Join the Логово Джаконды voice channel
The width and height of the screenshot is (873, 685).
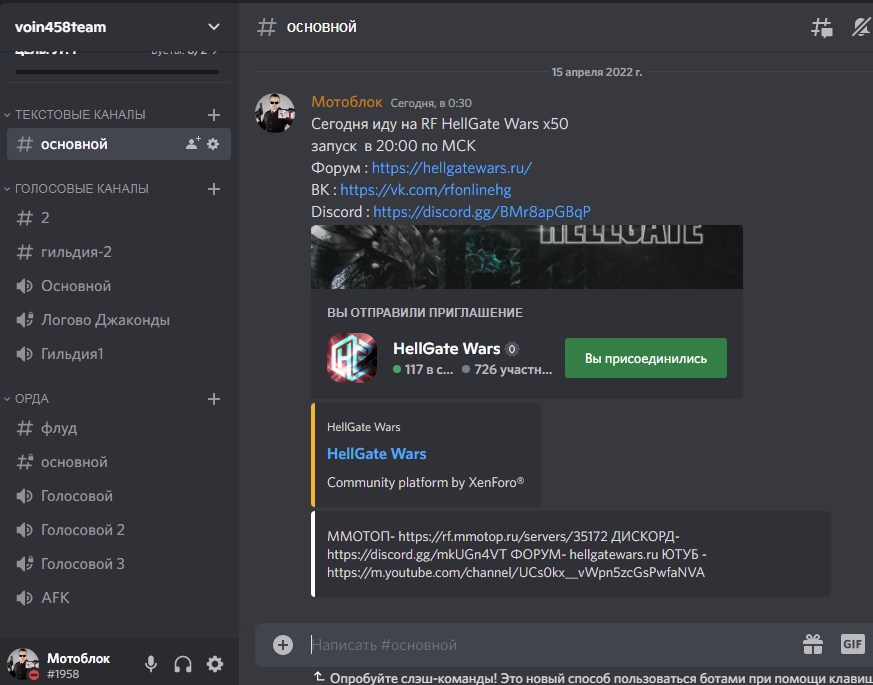[119, 320]
